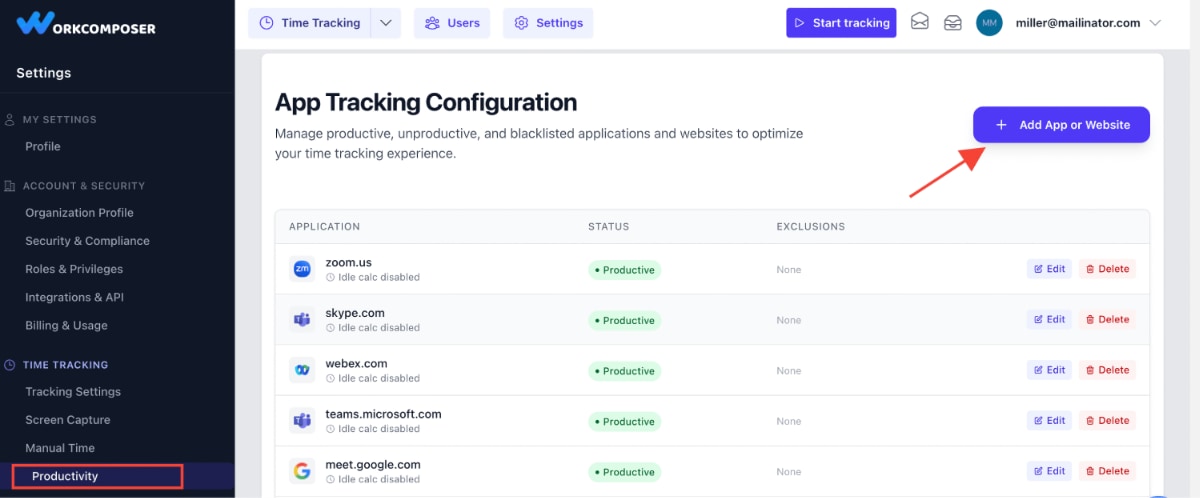Click the Productive badge for teams.microsoft.com
The height and width of the screenshot is (498, 1200).
(x=625, y=421)
